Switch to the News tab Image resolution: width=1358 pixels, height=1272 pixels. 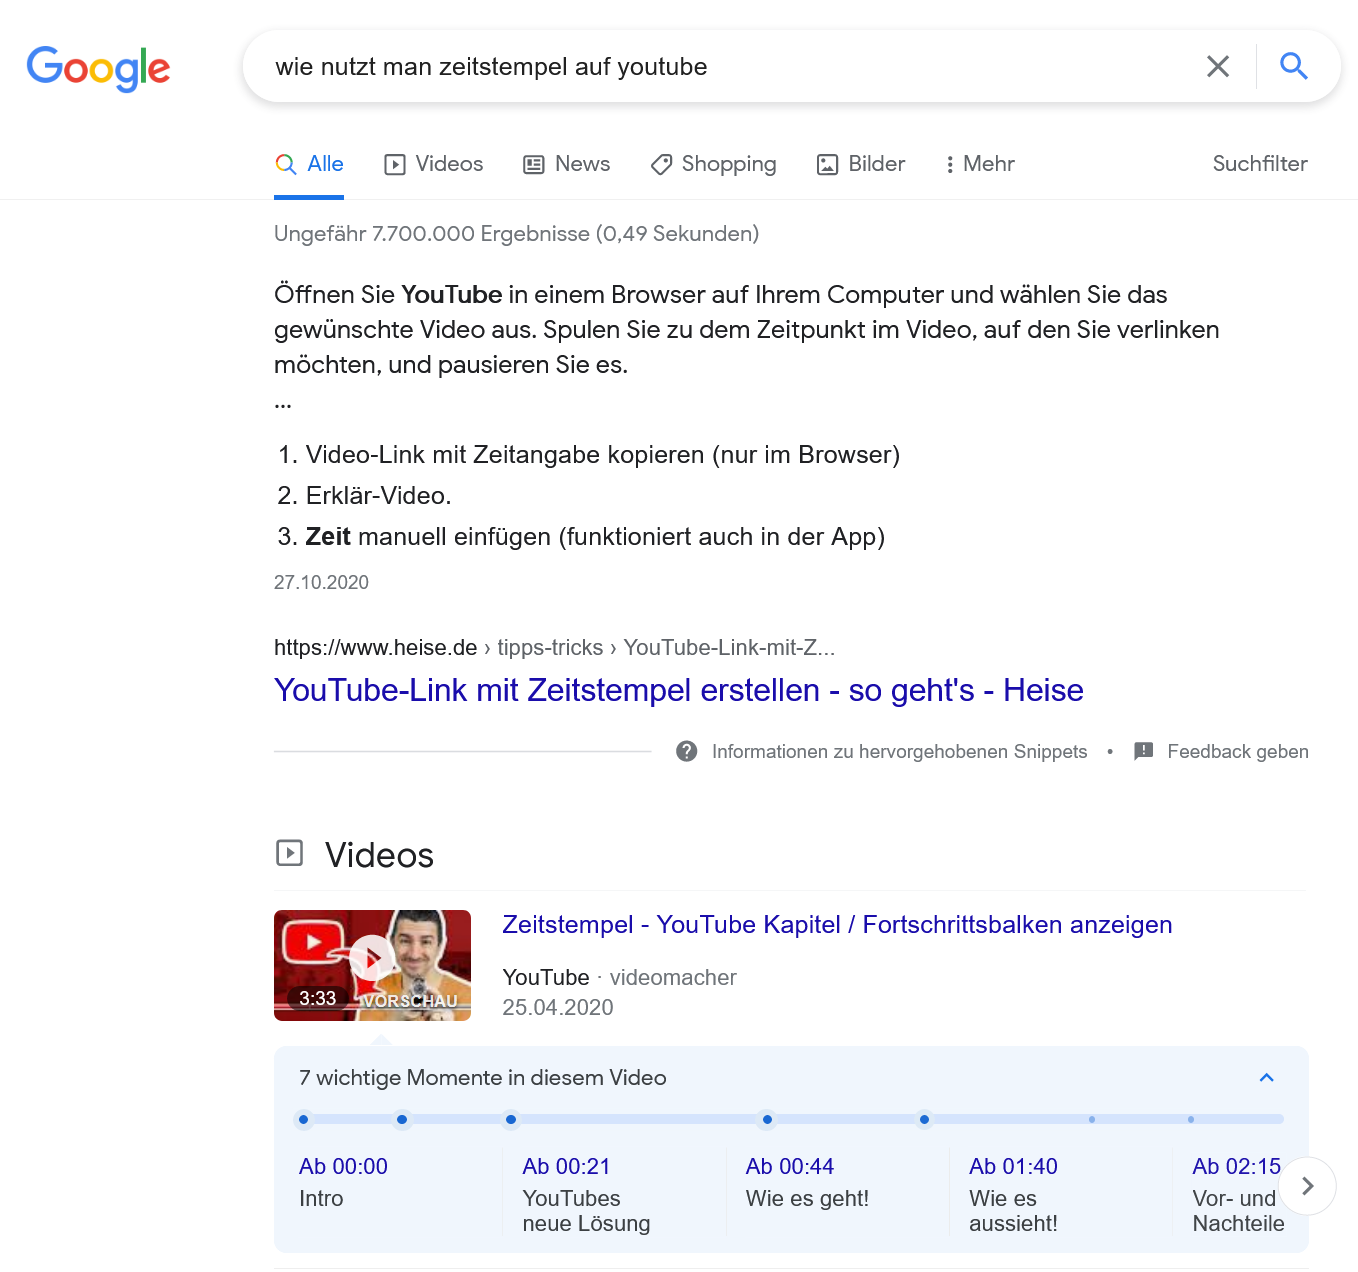[x=566, y=164]
